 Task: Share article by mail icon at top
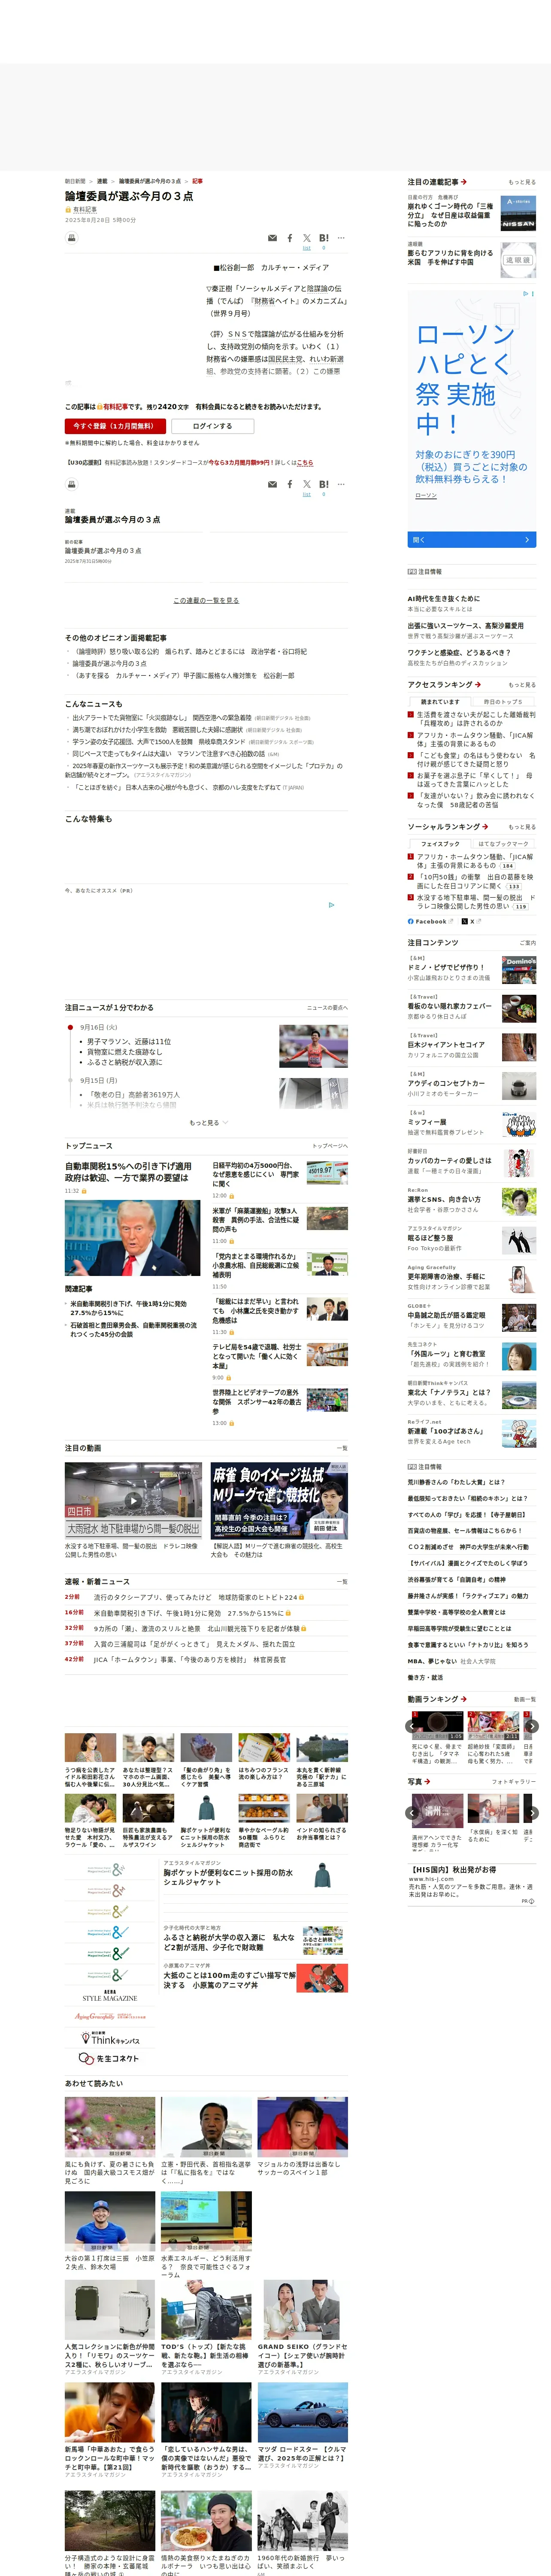tap(272, 238)
